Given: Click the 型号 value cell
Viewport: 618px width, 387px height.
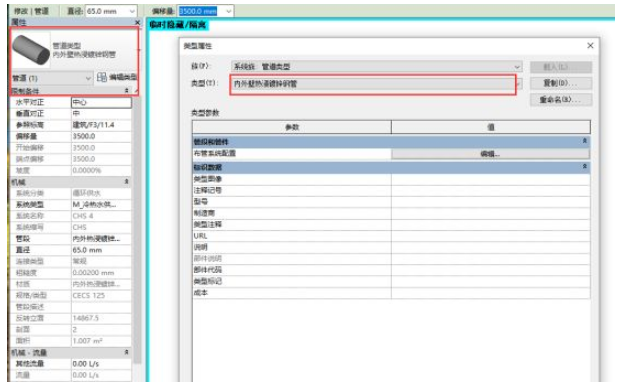Looking at the screenshot, I should point(491,202).
